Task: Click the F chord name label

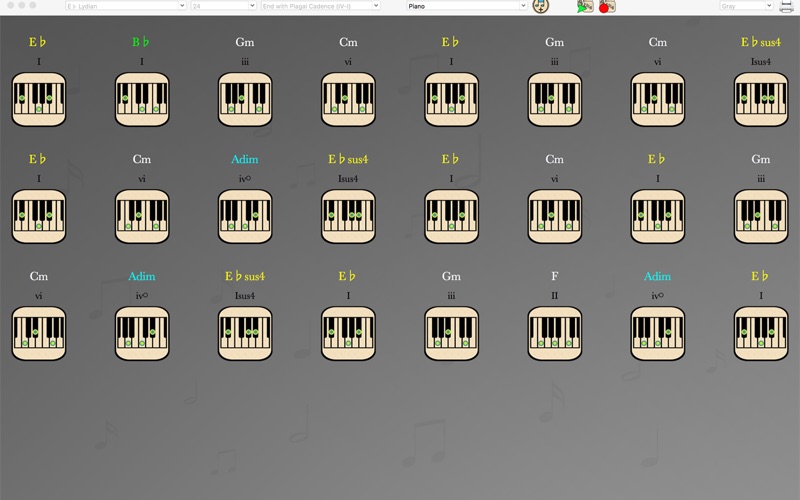Action: [x=555, y=276]
